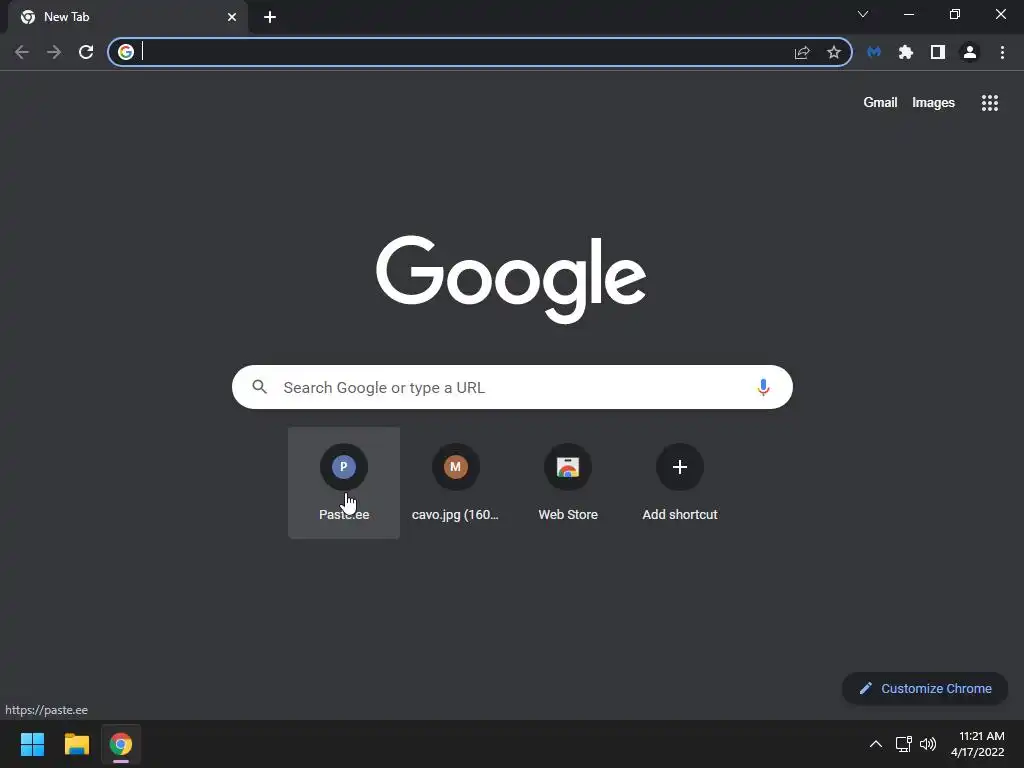
Task: Minimize the Chrome window
Action: pos(908,14)
